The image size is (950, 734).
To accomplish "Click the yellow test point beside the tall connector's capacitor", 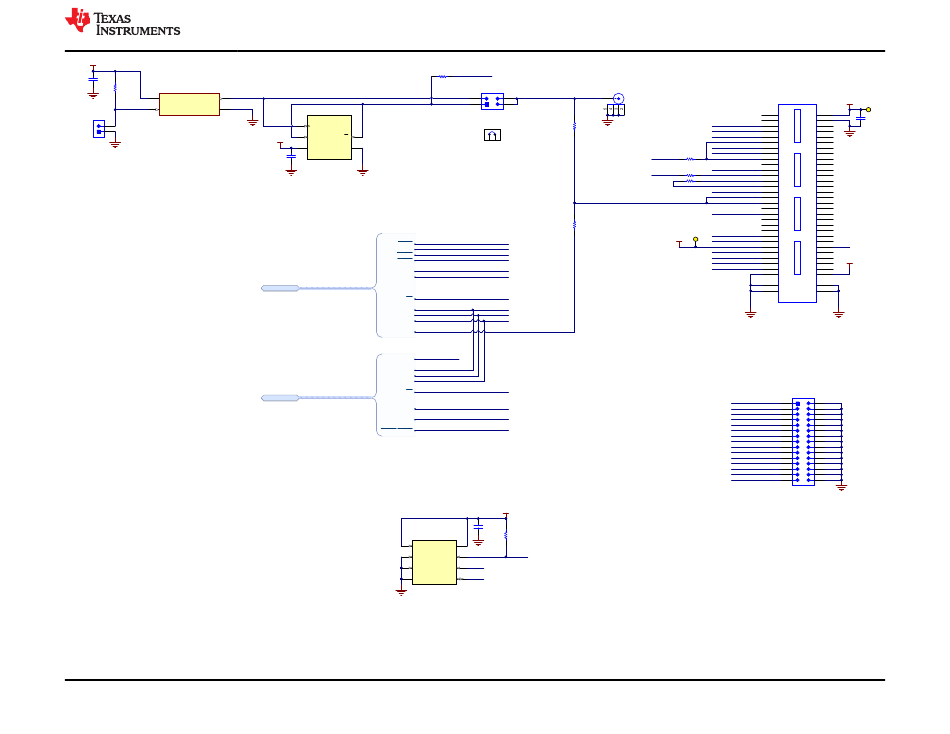I will 868,110.
